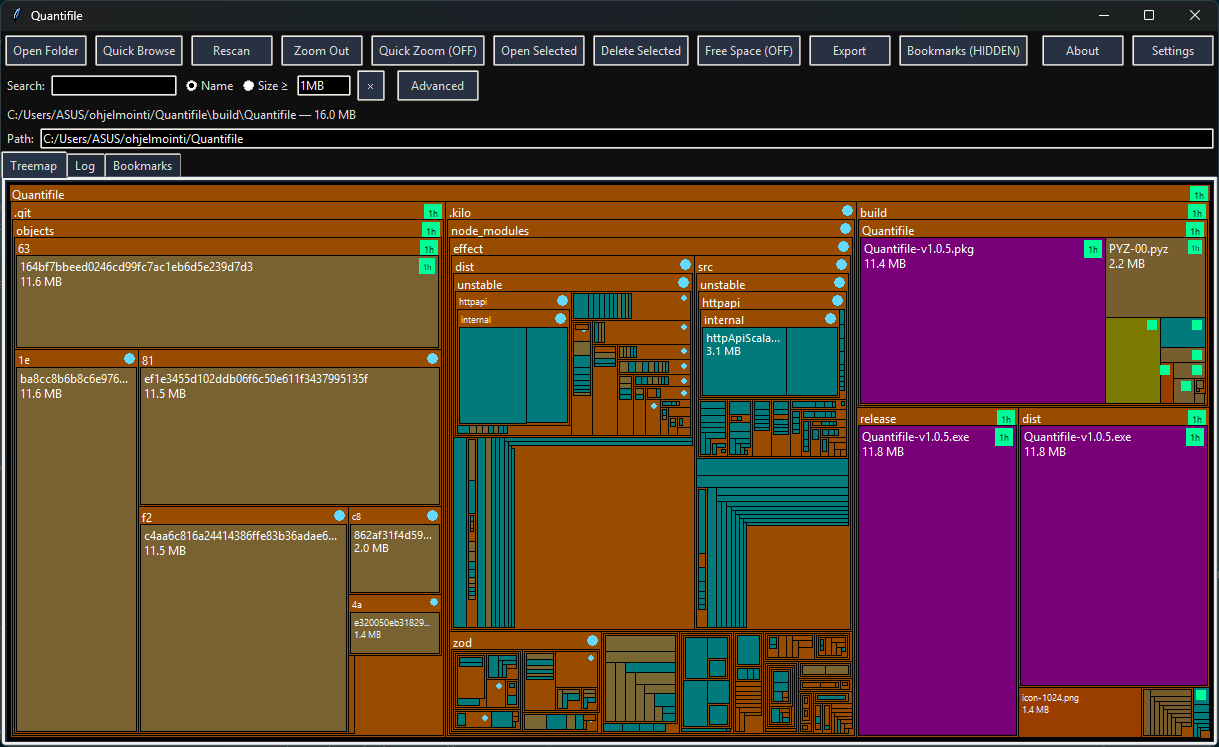Click the blue dot on folder 1e
This screenshot has height=747, width=1219.
(x=129, y=358)
